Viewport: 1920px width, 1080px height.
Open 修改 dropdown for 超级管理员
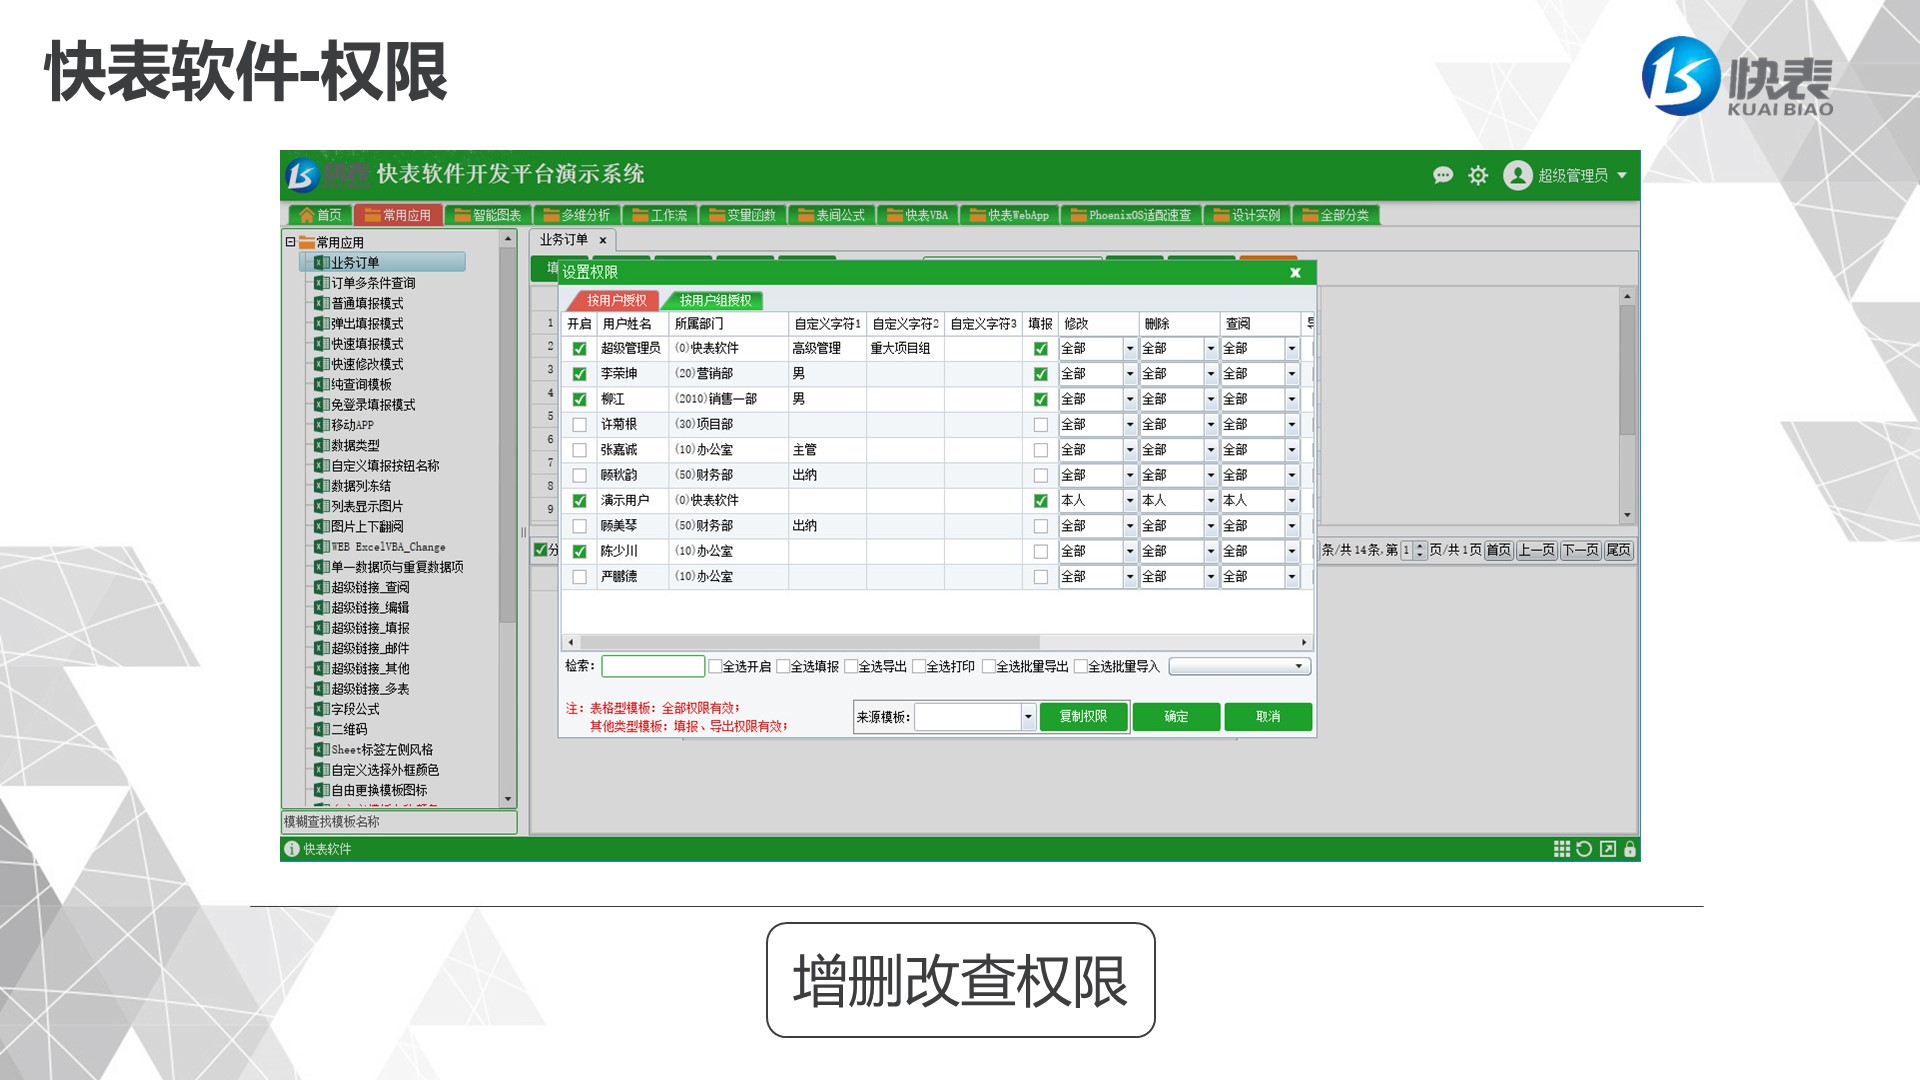1130,349
